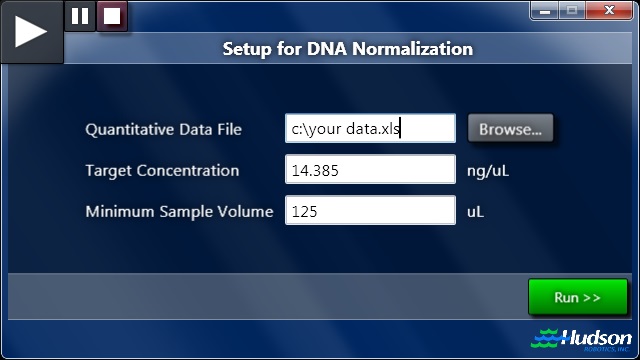Focus the Quantitative Data File path field
The width and height of the screenshot is (640, 360).
(370, 129)
